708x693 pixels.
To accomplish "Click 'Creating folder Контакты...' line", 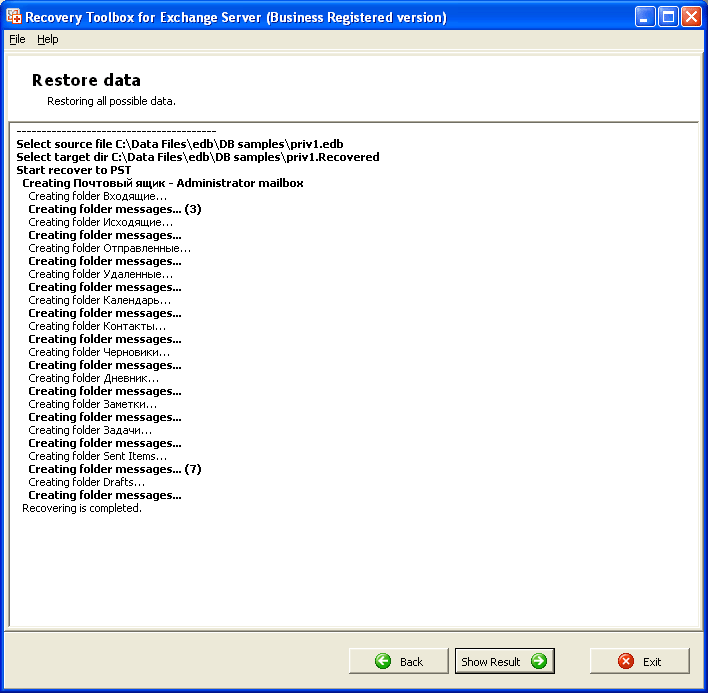I will 97,326.
